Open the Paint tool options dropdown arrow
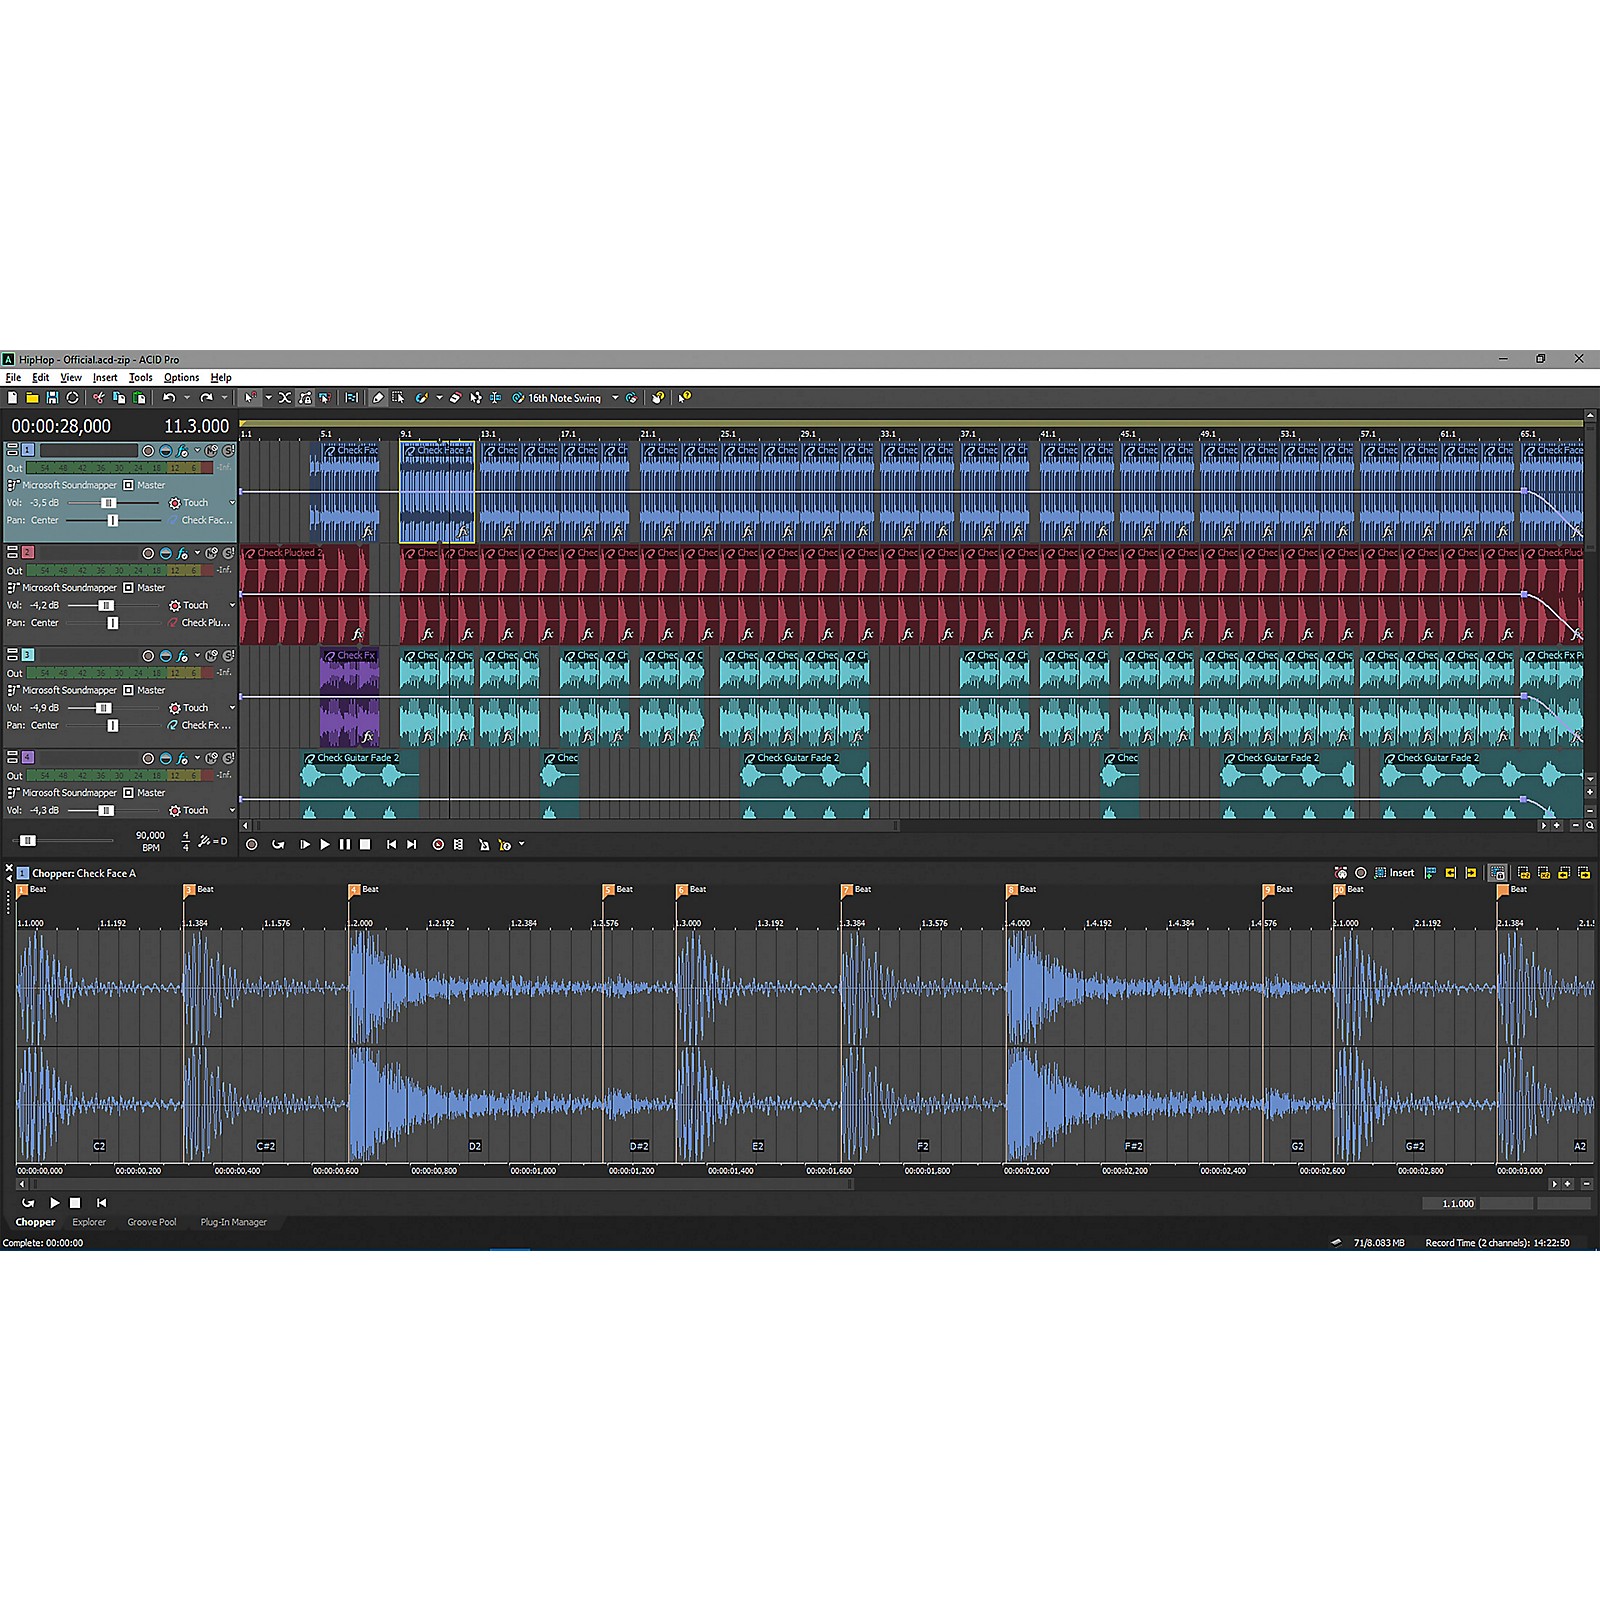This screenshot has width=1600, height=1600. click(439, 398)
